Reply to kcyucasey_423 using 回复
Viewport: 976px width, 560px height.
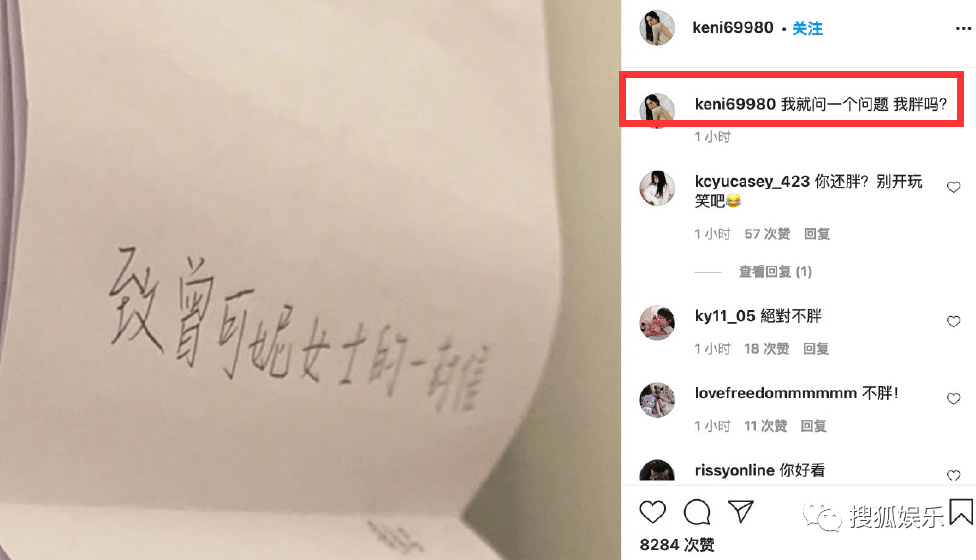tap(817, 234)
